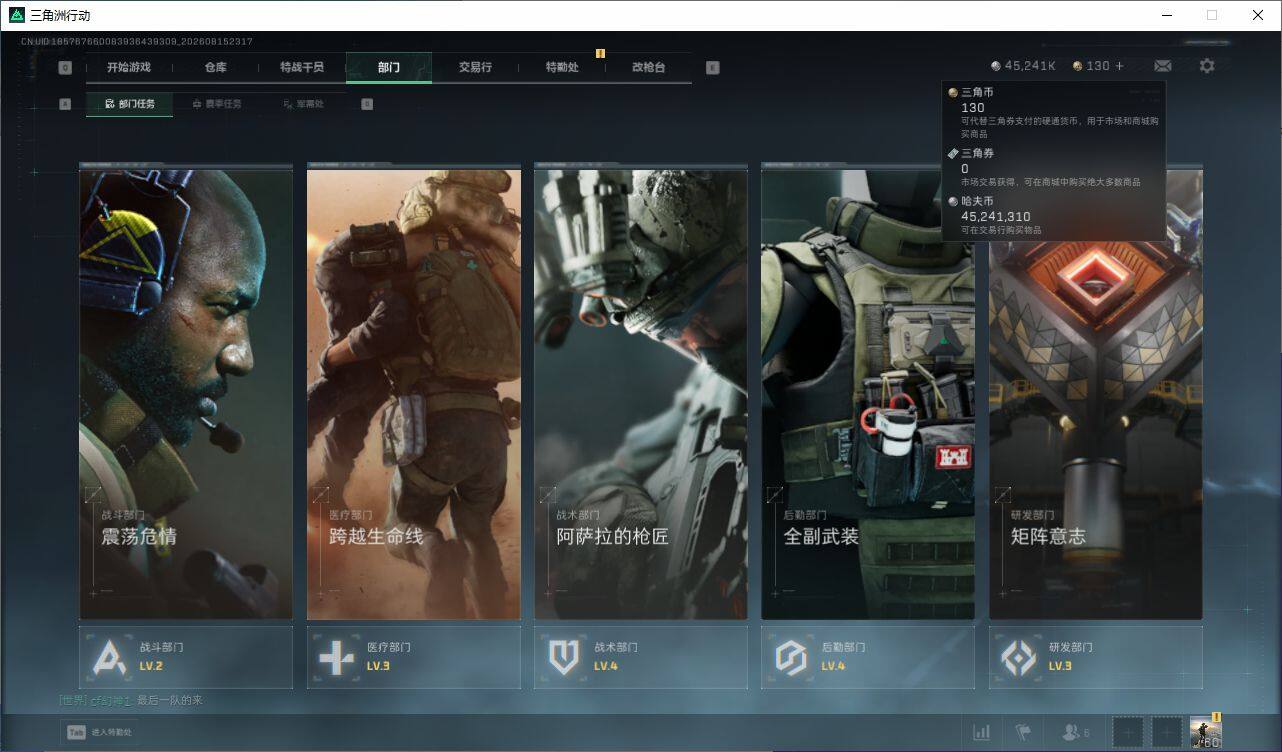Minimize the 三角洲行动 window
The image size is (1282, 752).
click(x=1166, y=15)
